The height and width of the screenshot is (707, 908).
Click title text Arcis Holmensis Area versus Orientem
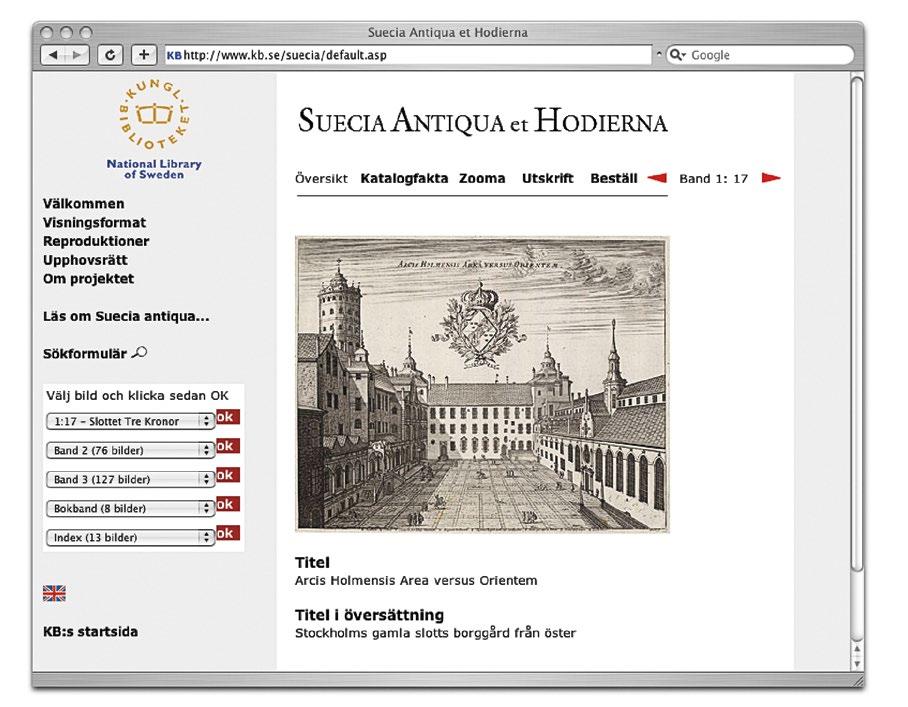tap(416, 580)
